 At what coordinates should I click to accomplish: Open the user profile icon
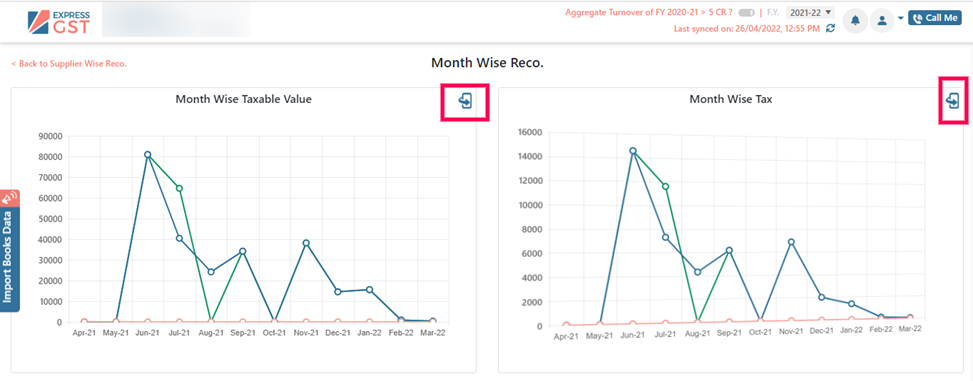882,20
